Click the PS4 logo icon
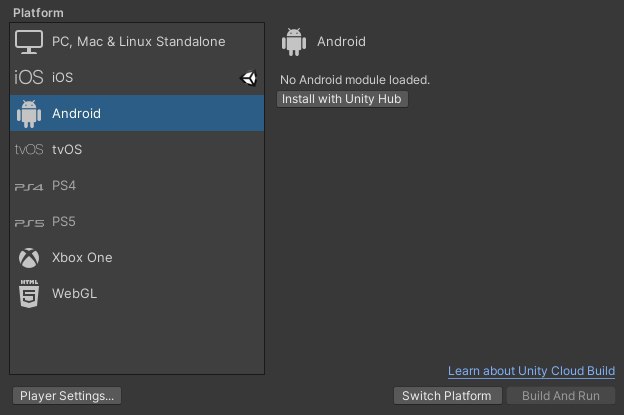The width and height of the screenshot is (624, 415). point(29,187)
